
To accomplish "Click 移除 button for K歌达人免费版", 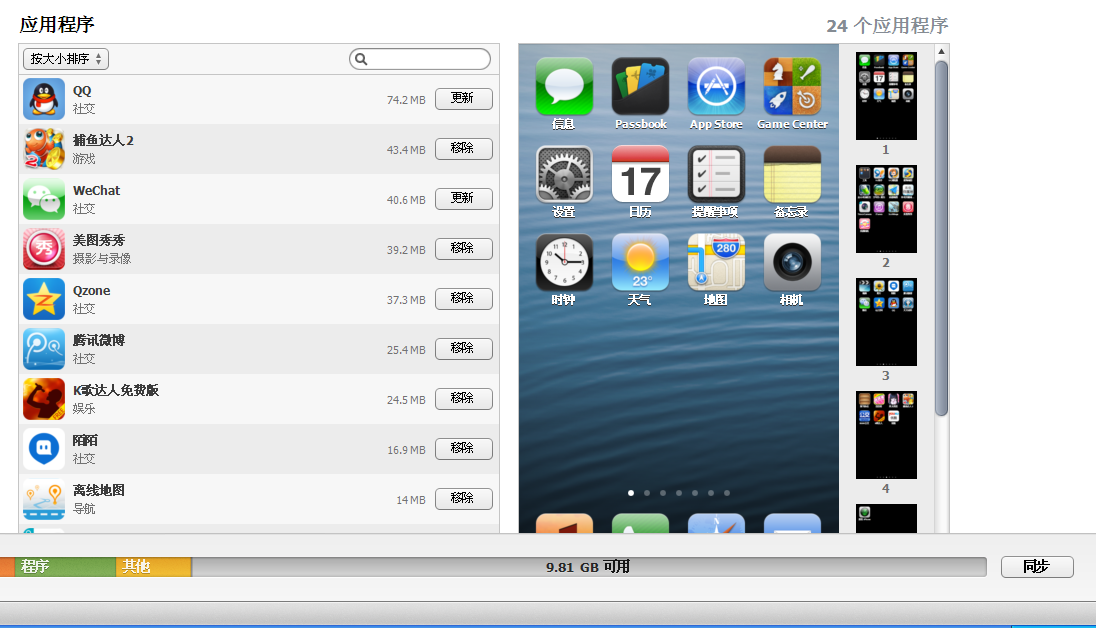I will click(463, 399).
